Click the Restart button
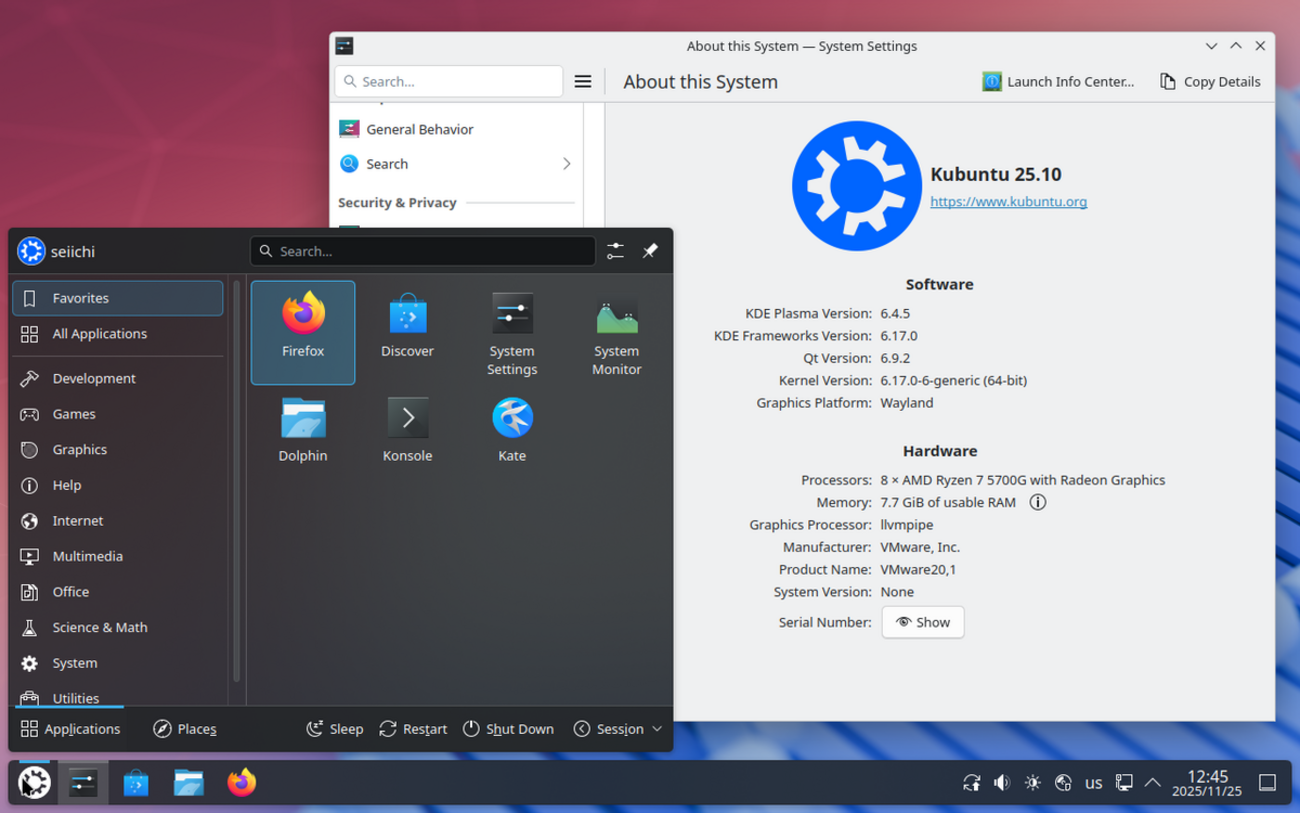The image size is (1300, 813). pos(413,729)
